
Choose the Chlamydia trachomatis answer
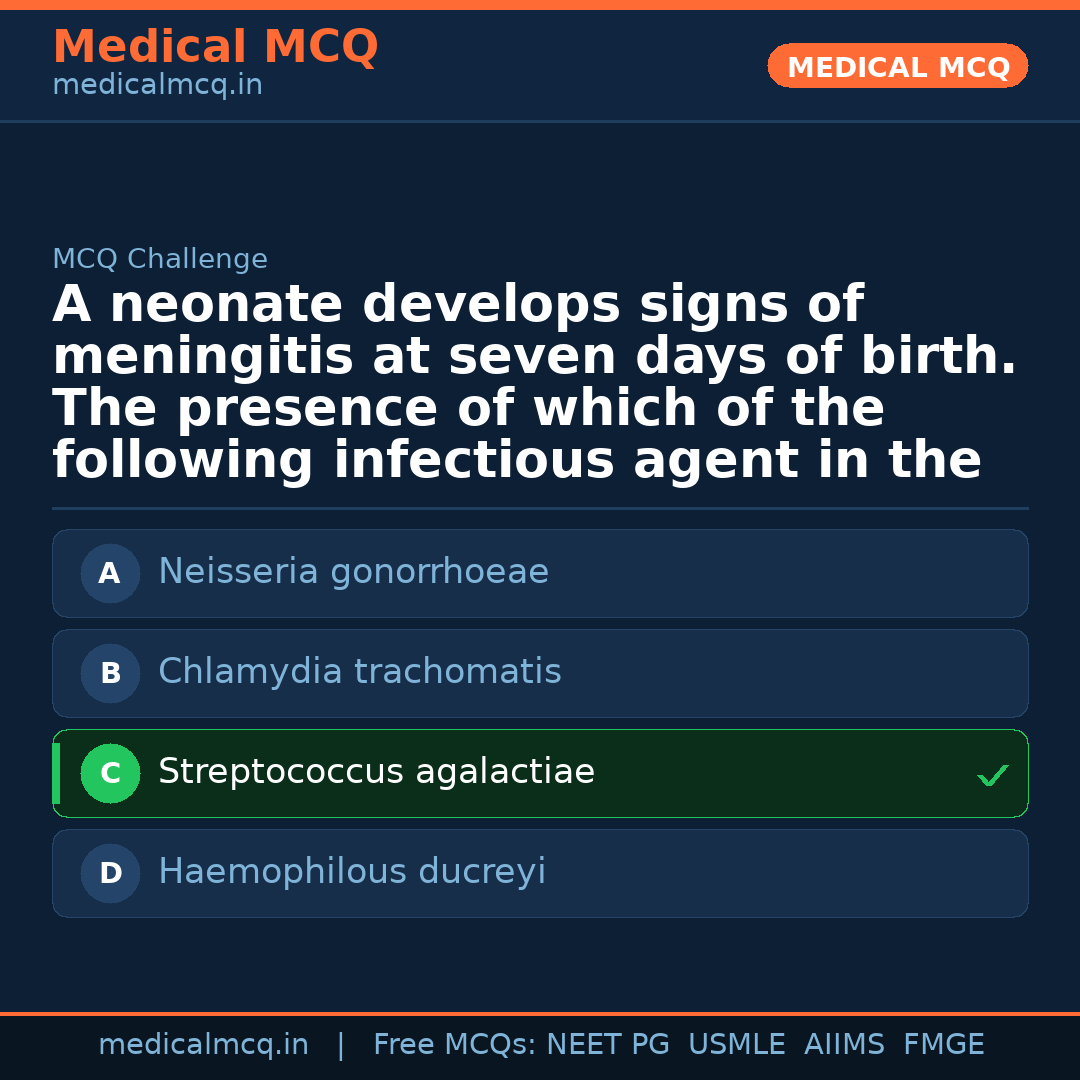(x=360, y=672)
